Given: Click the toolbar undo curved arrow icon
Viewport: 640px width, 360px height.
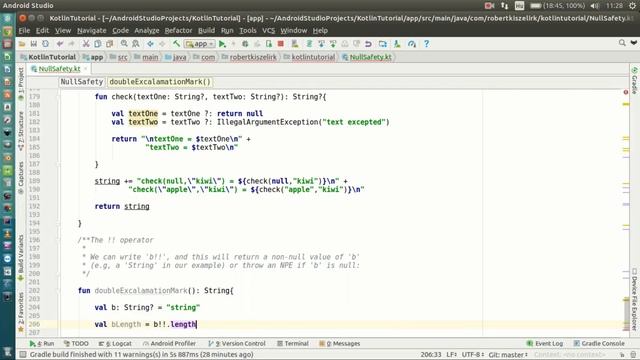Looking at the screenshot, I should (368, 44).
